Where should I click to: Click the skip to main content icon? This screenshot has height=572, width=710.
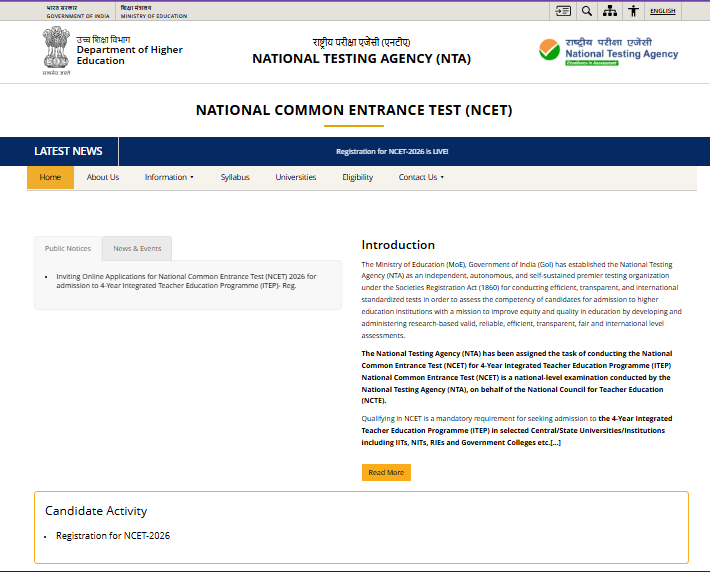563,11
